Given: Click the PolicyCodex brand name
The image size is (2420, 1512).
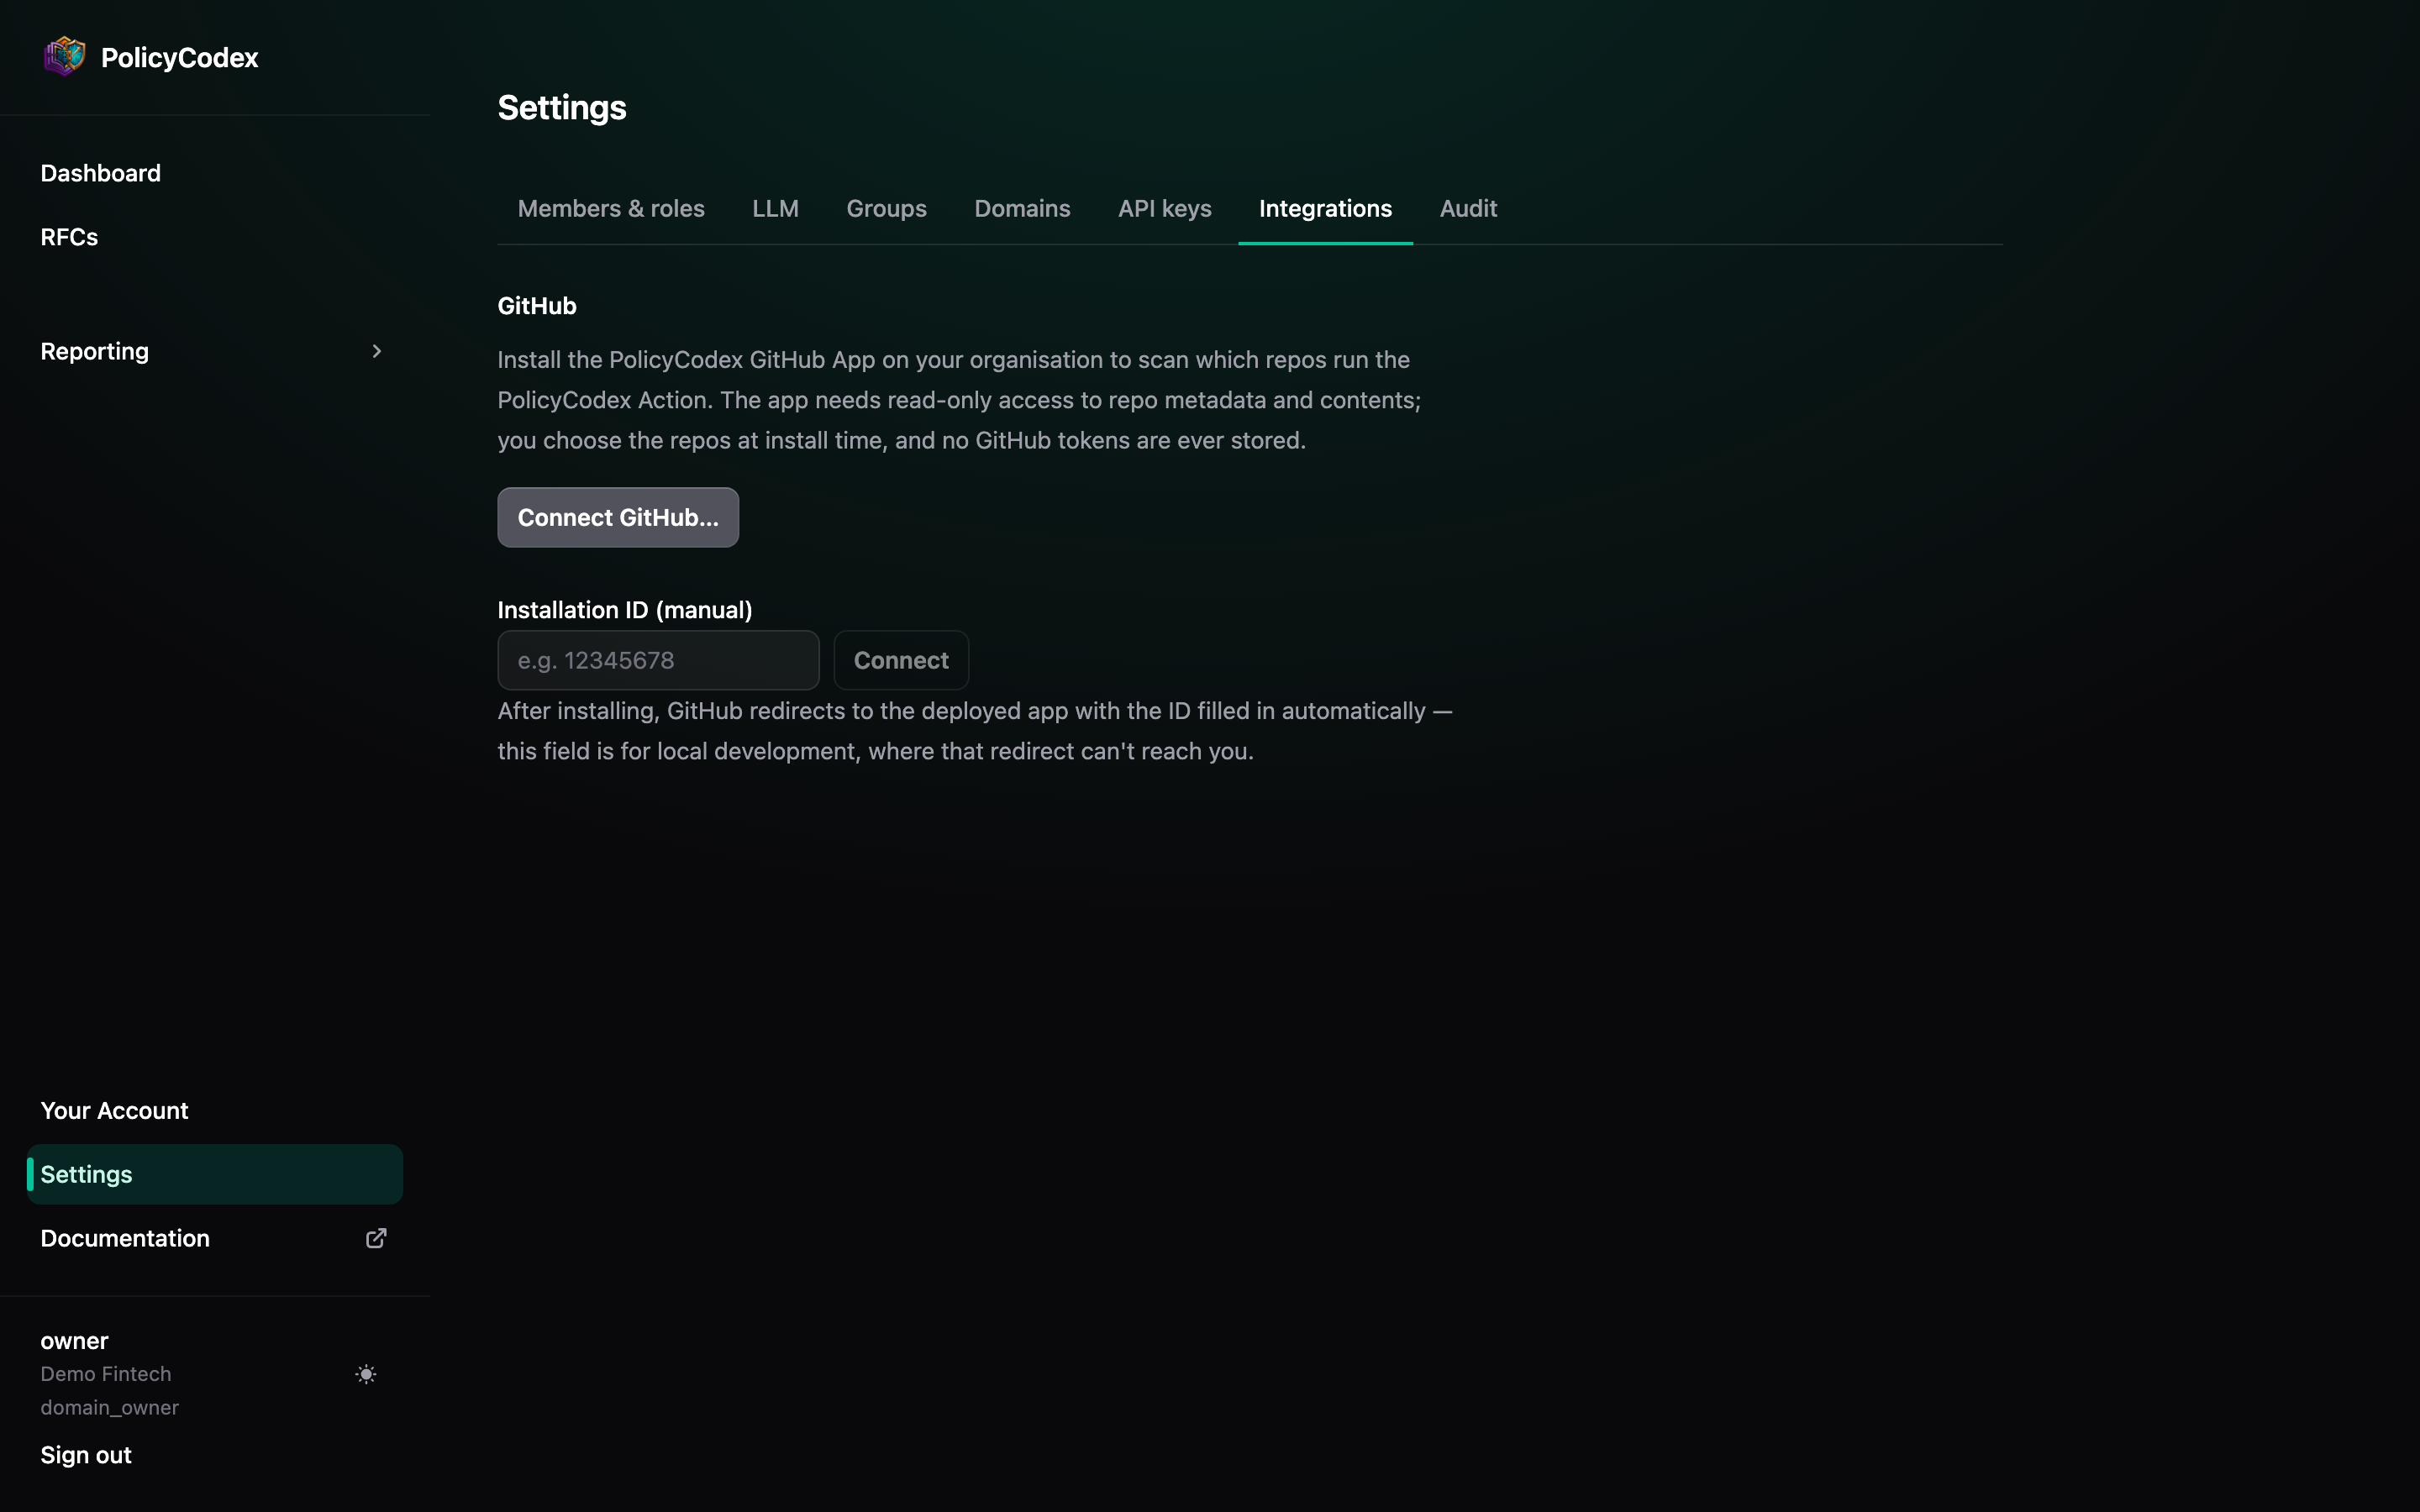Looking at the screenshot, I should pyautogui.click(x=179, y=57).
